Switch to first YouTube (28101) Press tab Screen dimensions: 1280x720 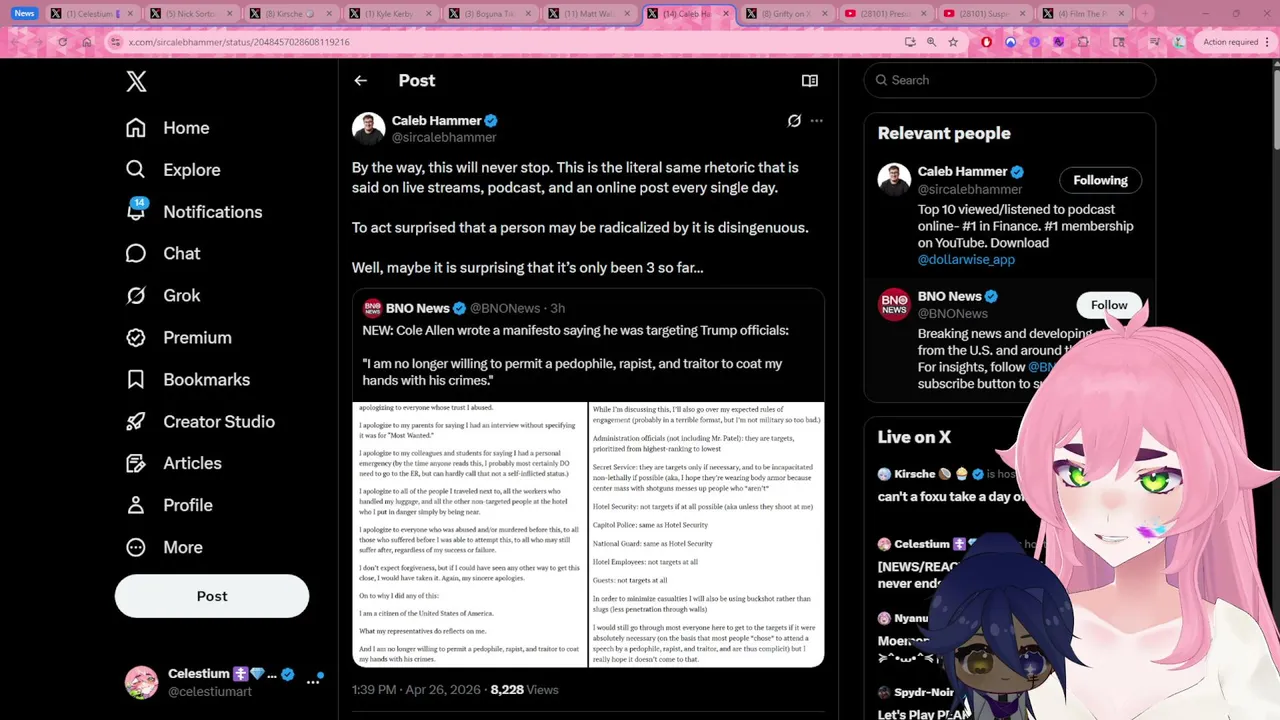click(x=885, y=14)
